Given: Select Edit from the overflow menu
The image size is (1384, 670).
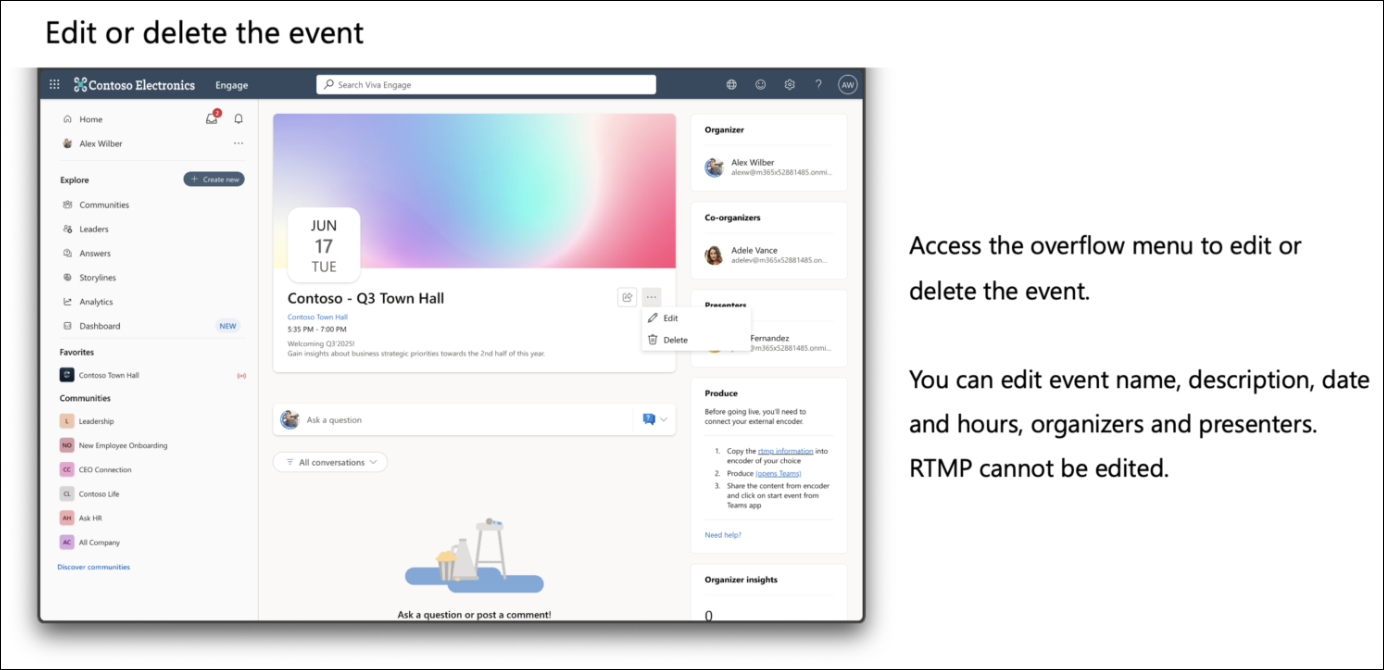Looking at the screenshot, I should click(x=669, y=318).
